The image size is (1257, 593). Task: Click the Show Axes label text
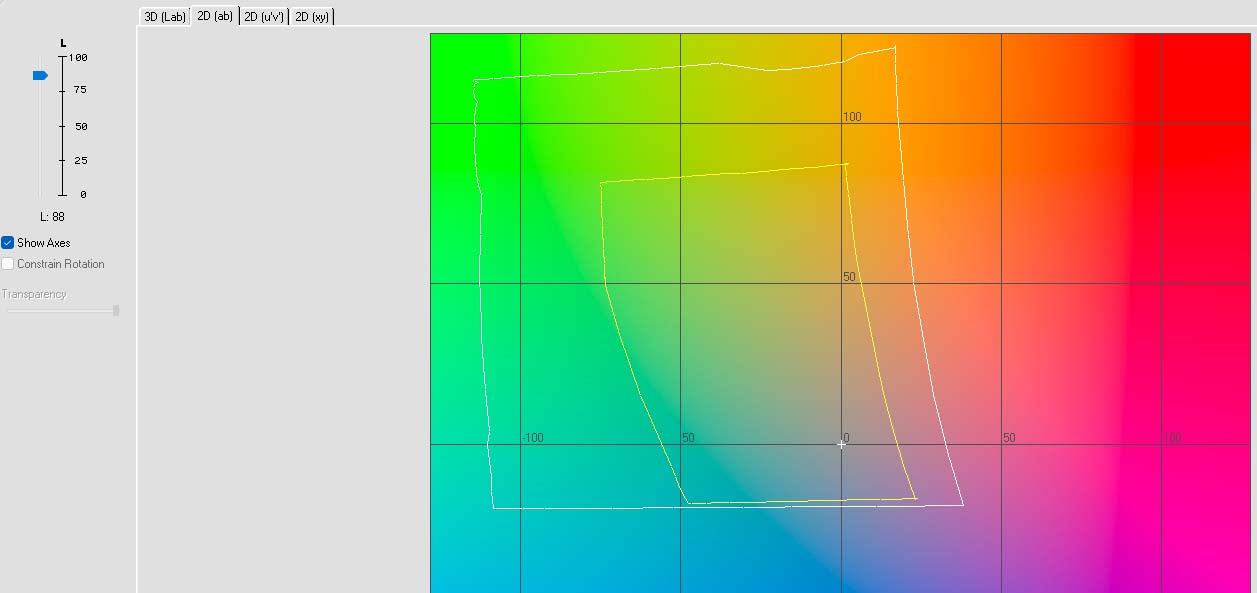[x=43, y=243]
